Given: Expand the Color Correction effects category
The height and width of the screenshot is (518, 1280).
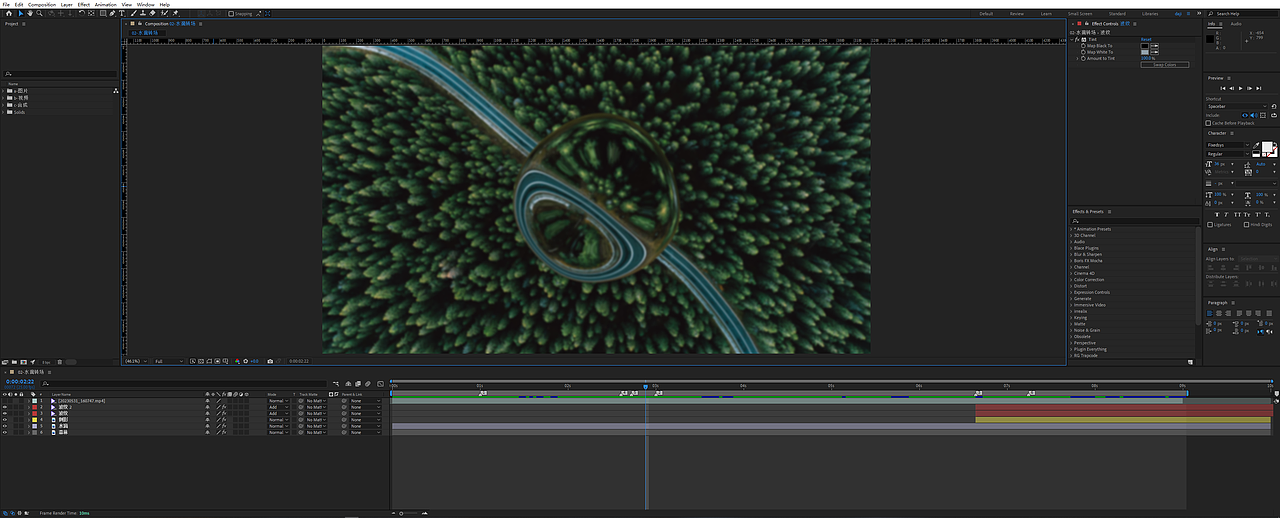Looking at the screenshot, I should click(x=1071, y=279).
